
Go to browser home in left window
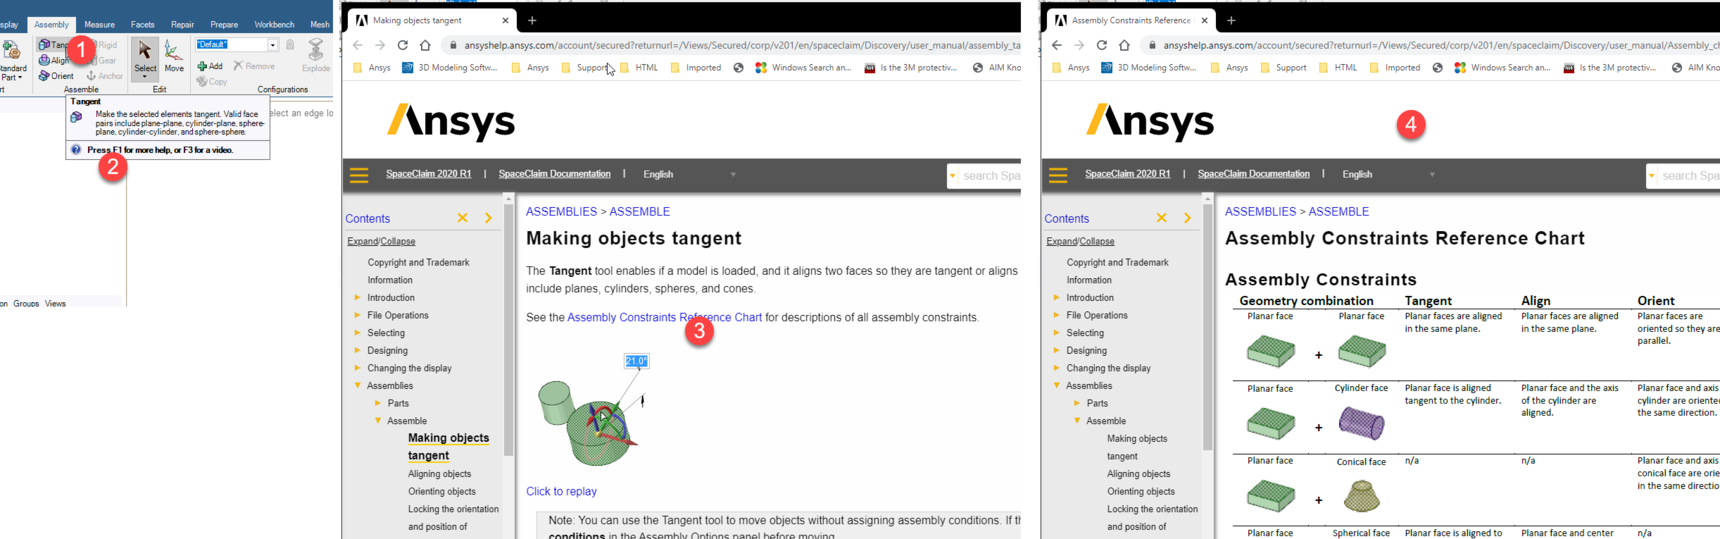(x=425, y=45)
